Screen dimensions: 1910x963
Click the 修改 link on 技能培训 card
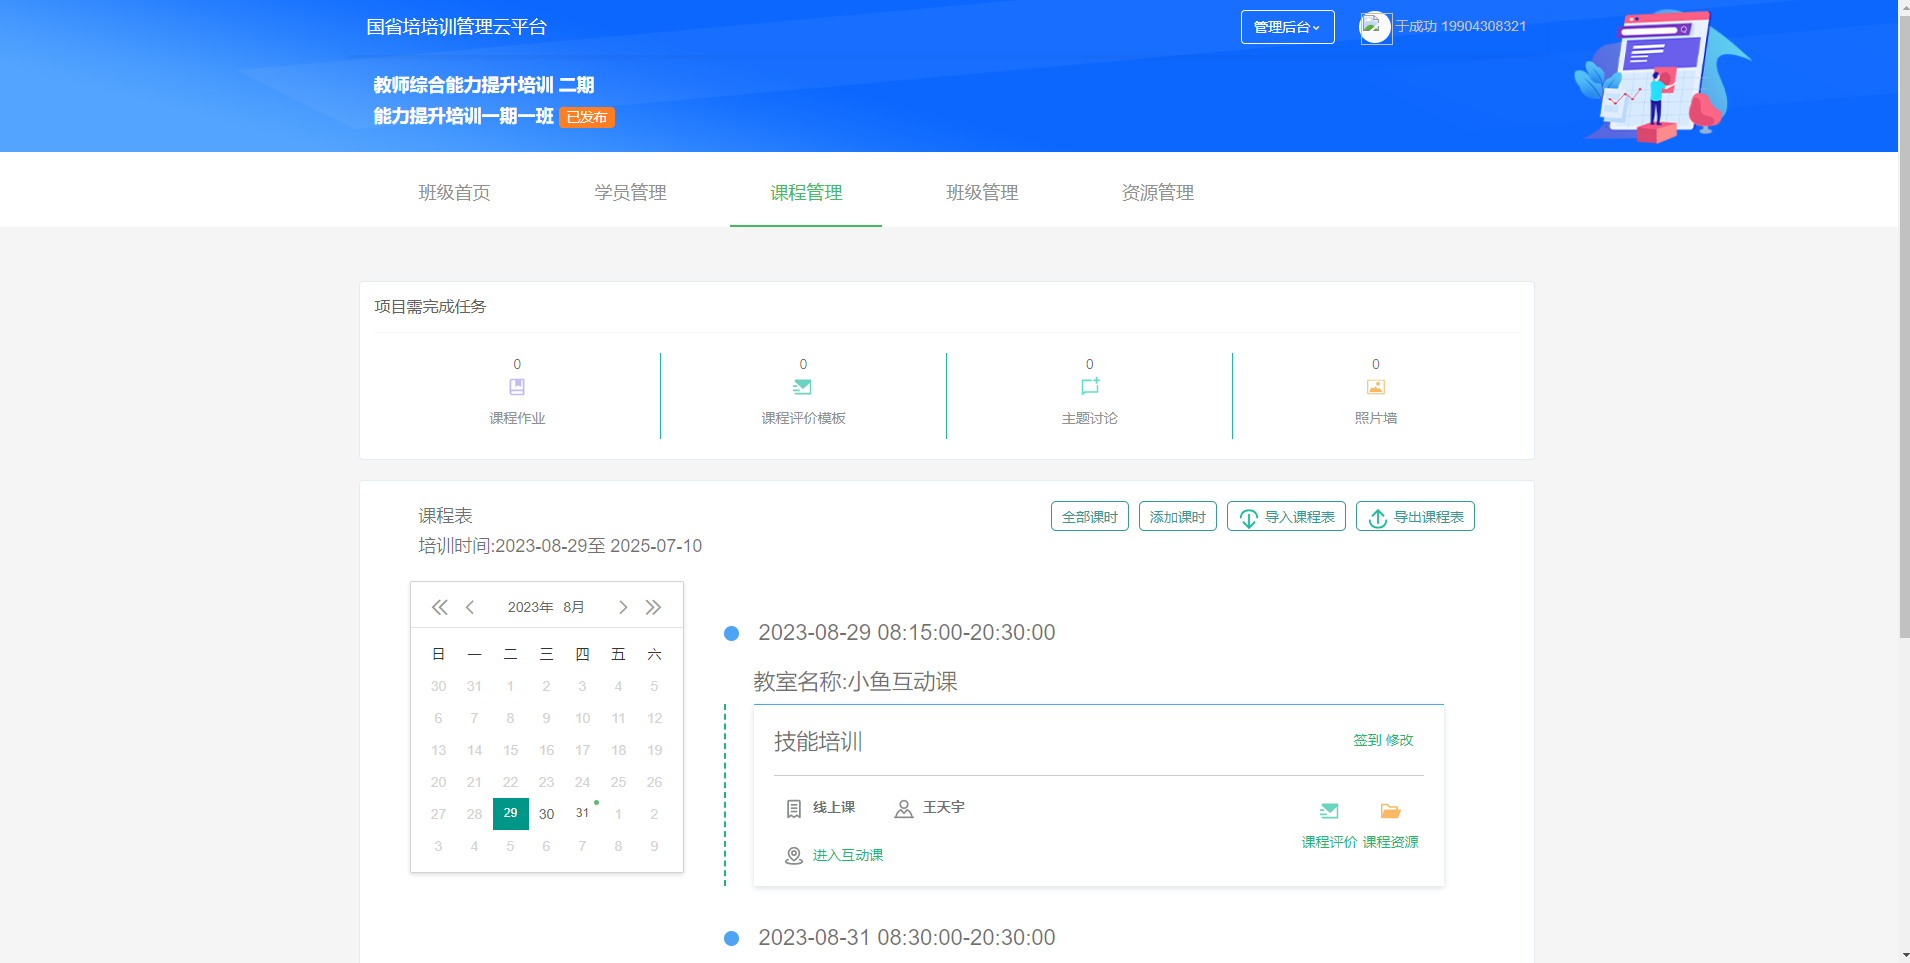click(x=1400, y=740)
